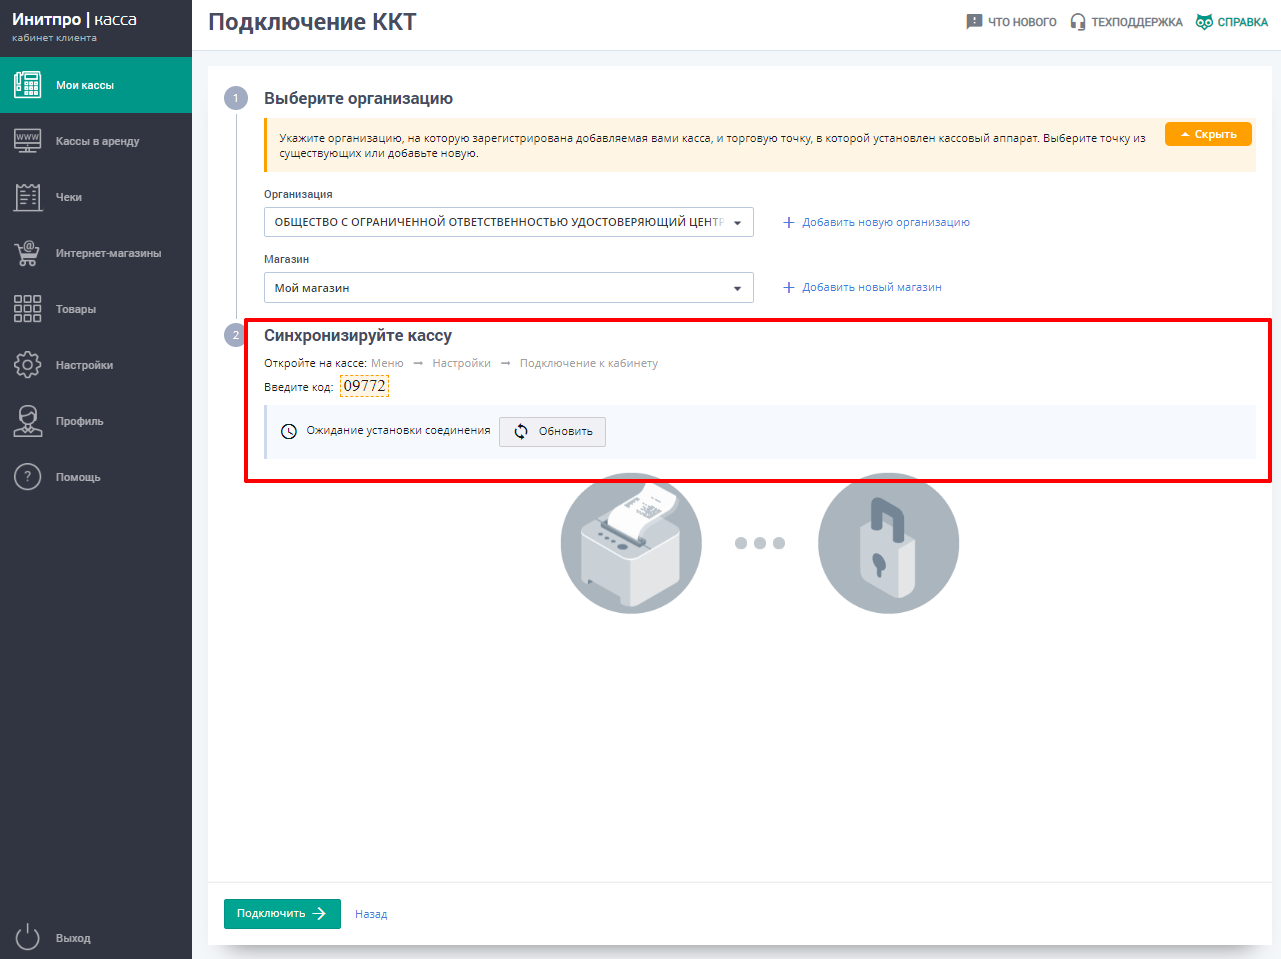Click the Товары grid icon

tap(28, 309)
